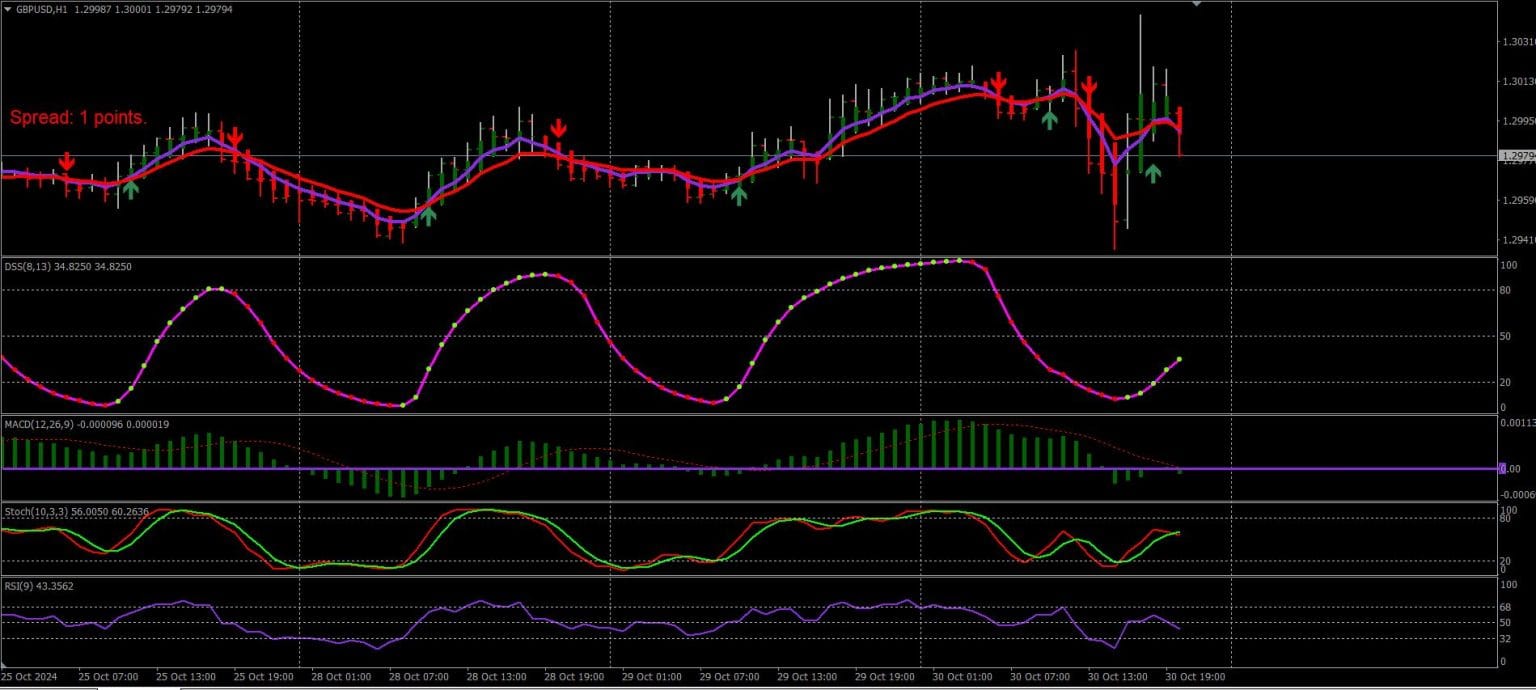Viewport: 1536px width, 690px height.
Task: Click the 30 Oct 13:00 time label
Action: (1118, 677)
